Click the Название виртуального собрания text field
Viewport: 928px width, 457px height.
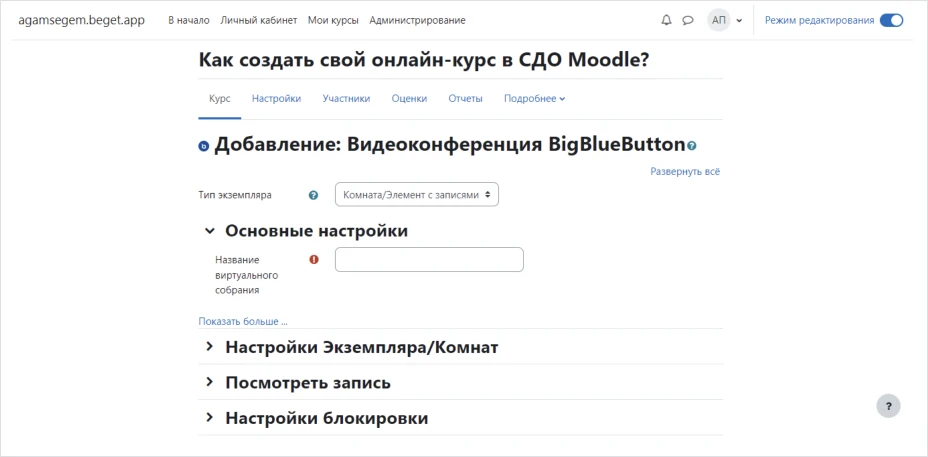tap(429, 260)
